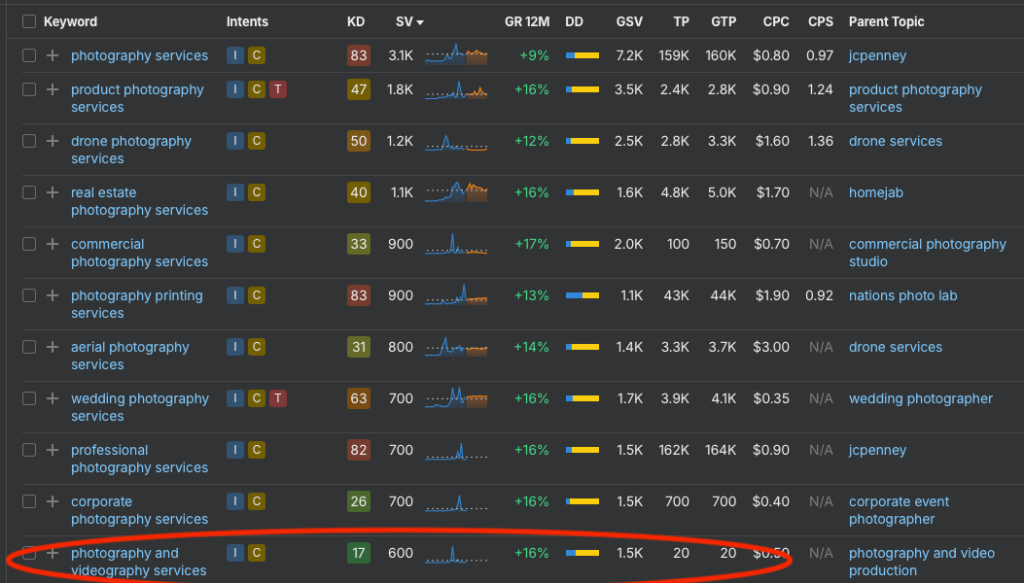Click the Commercial intent badge for wedding photography services
1024x583 pixels.
pyautogui.click(x=257, y=399)
